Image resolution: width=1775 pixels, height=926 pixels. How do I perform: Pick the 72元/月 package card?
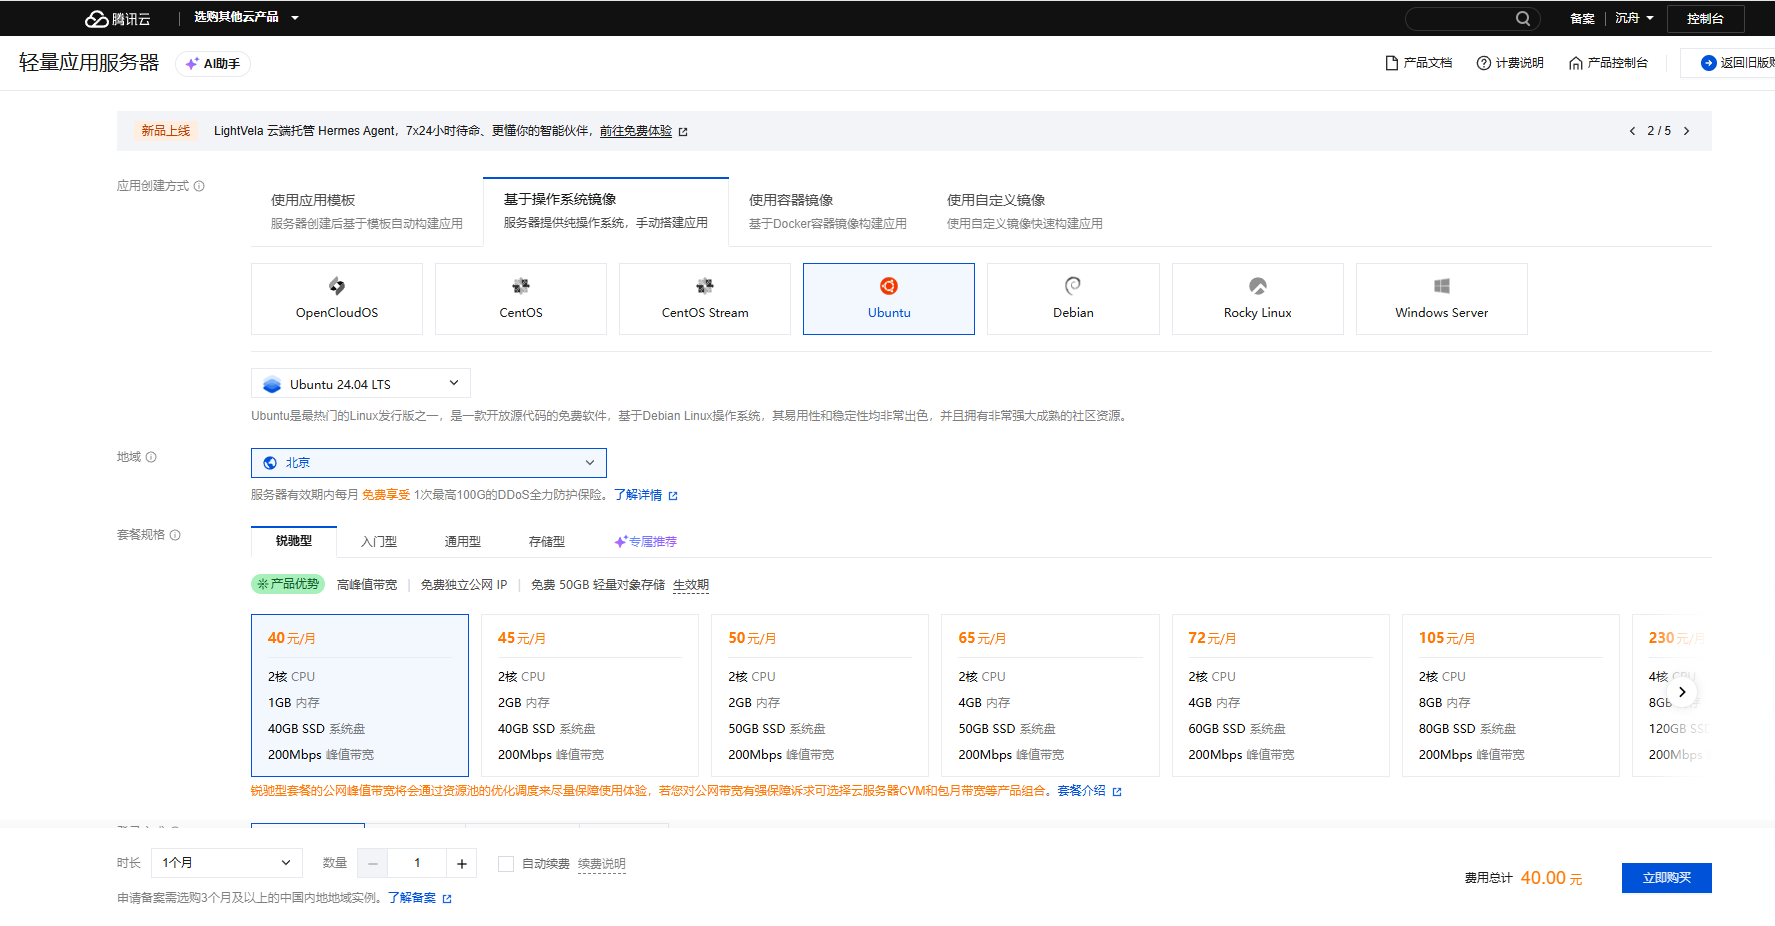coord(1281,695)
